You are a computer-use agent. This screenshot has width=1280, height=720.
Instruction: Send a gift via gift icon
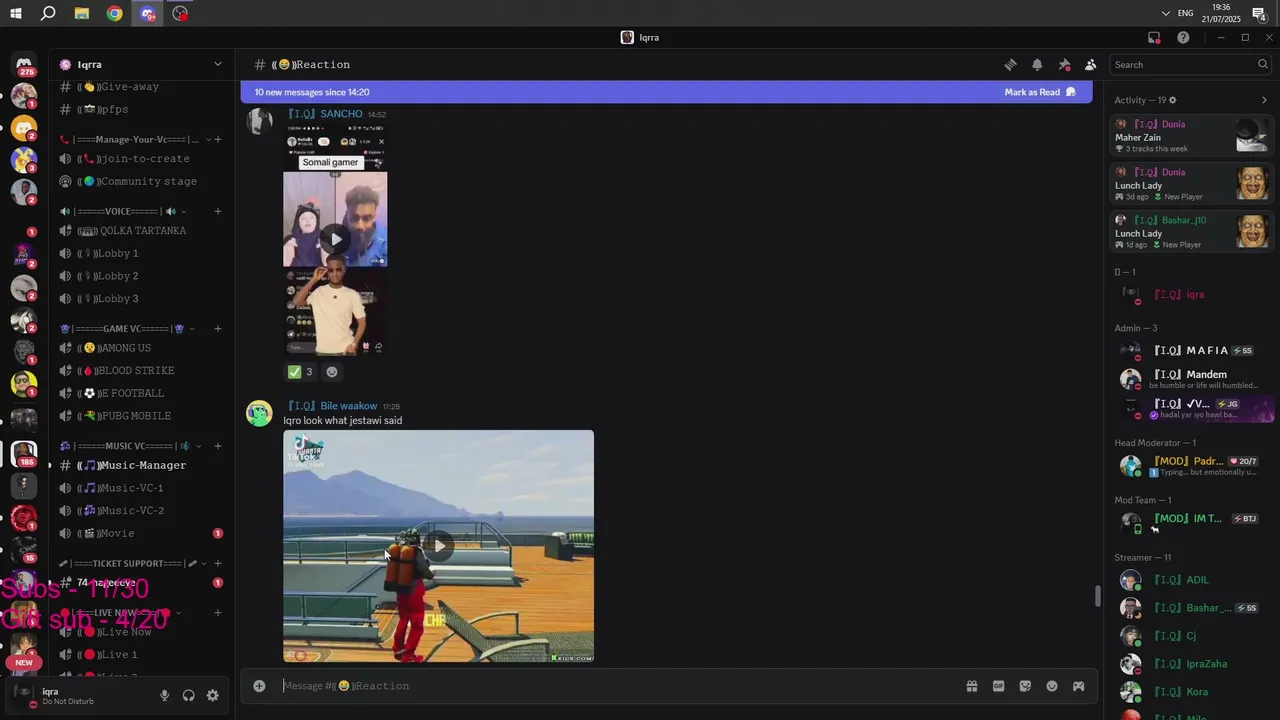(x=971, y=686)
